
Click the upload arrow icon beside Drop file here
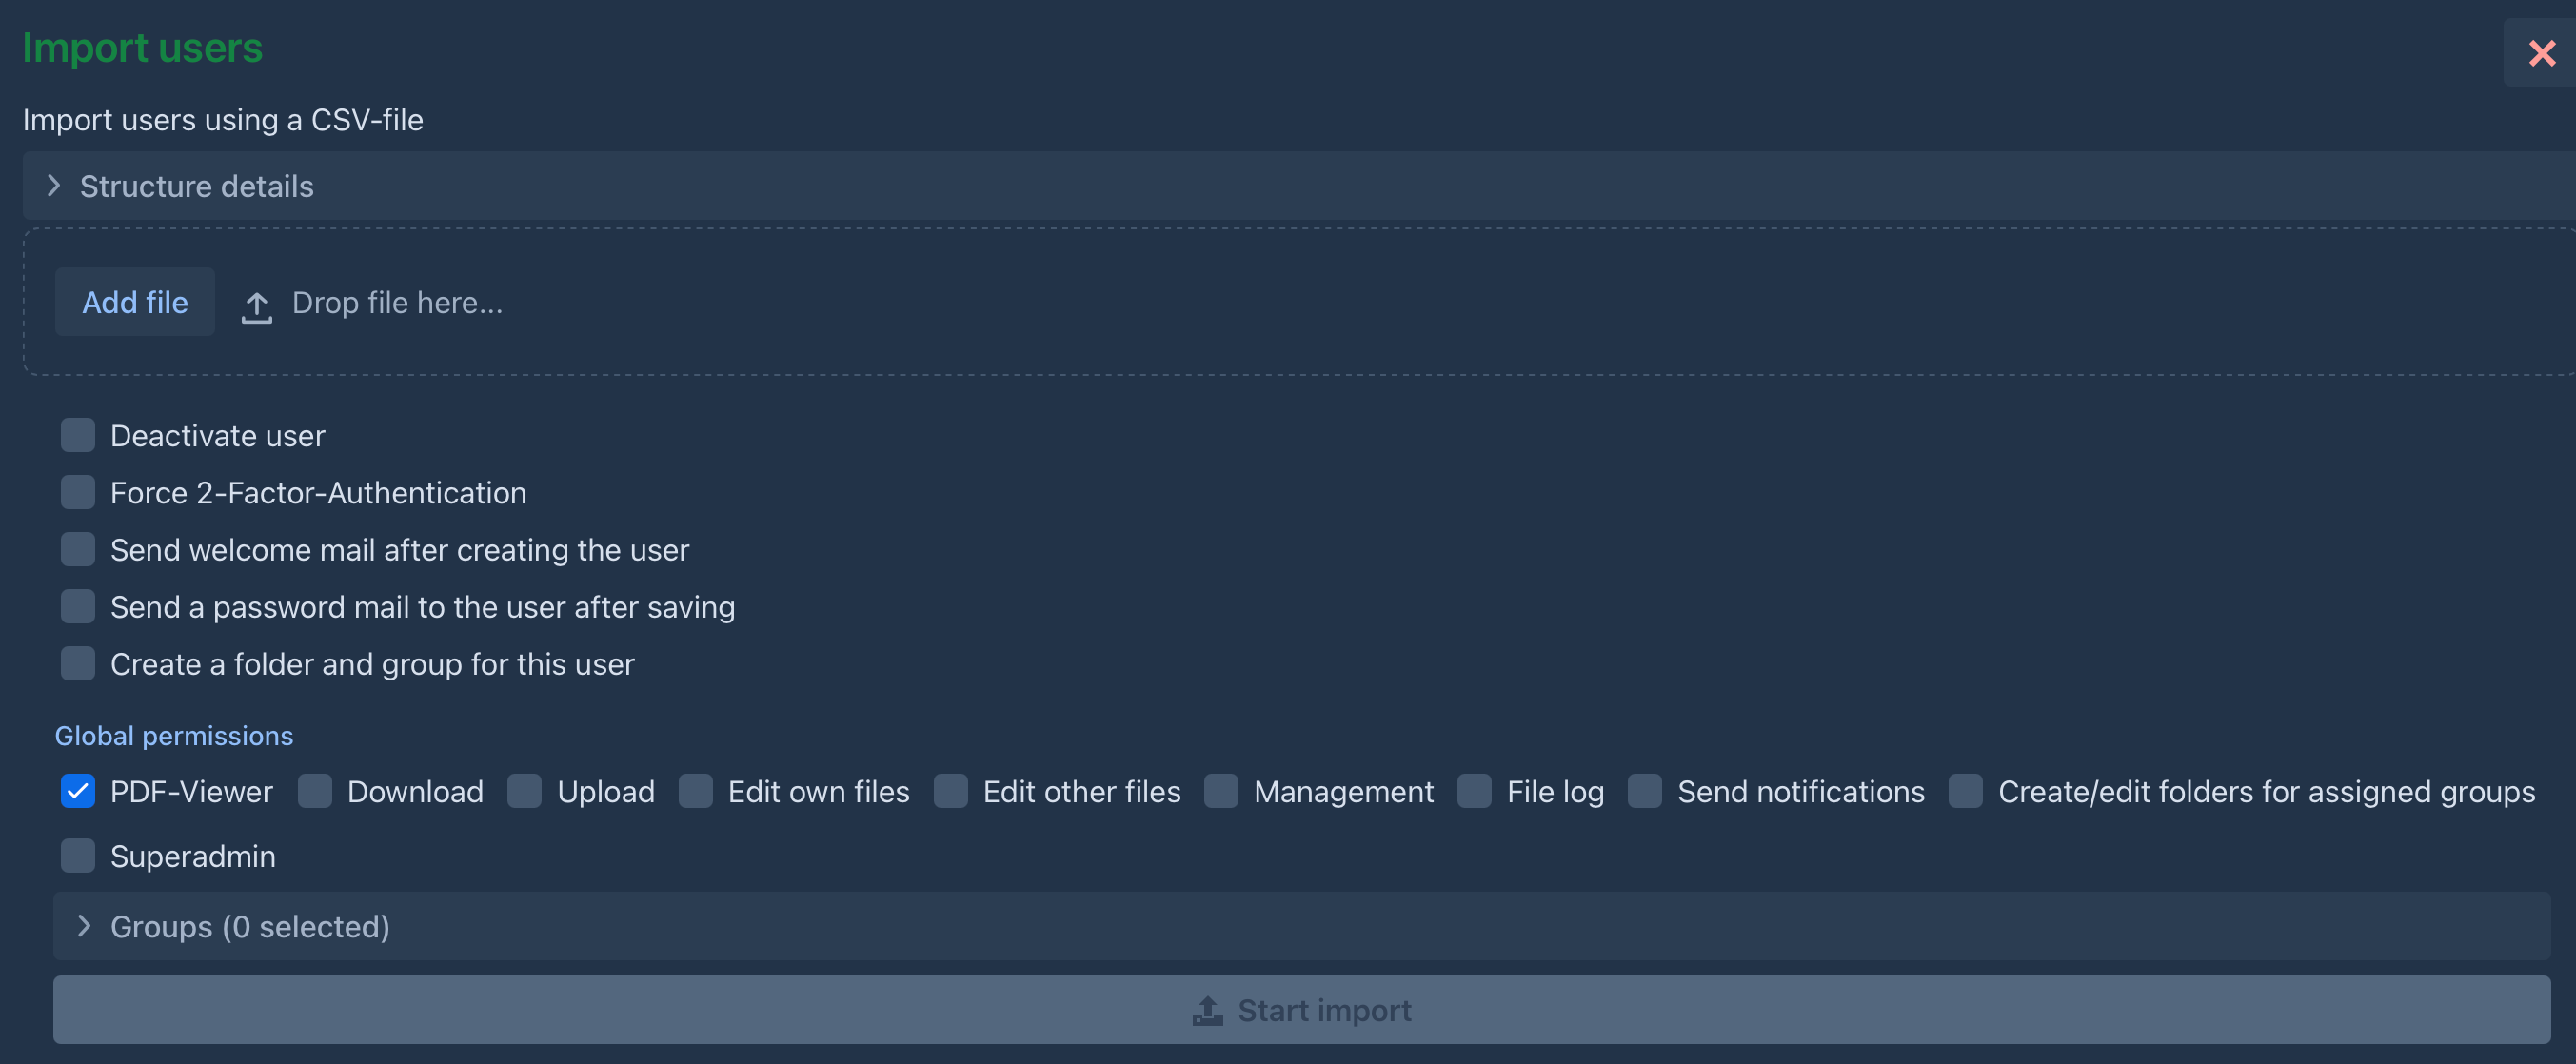coord(256,306)
